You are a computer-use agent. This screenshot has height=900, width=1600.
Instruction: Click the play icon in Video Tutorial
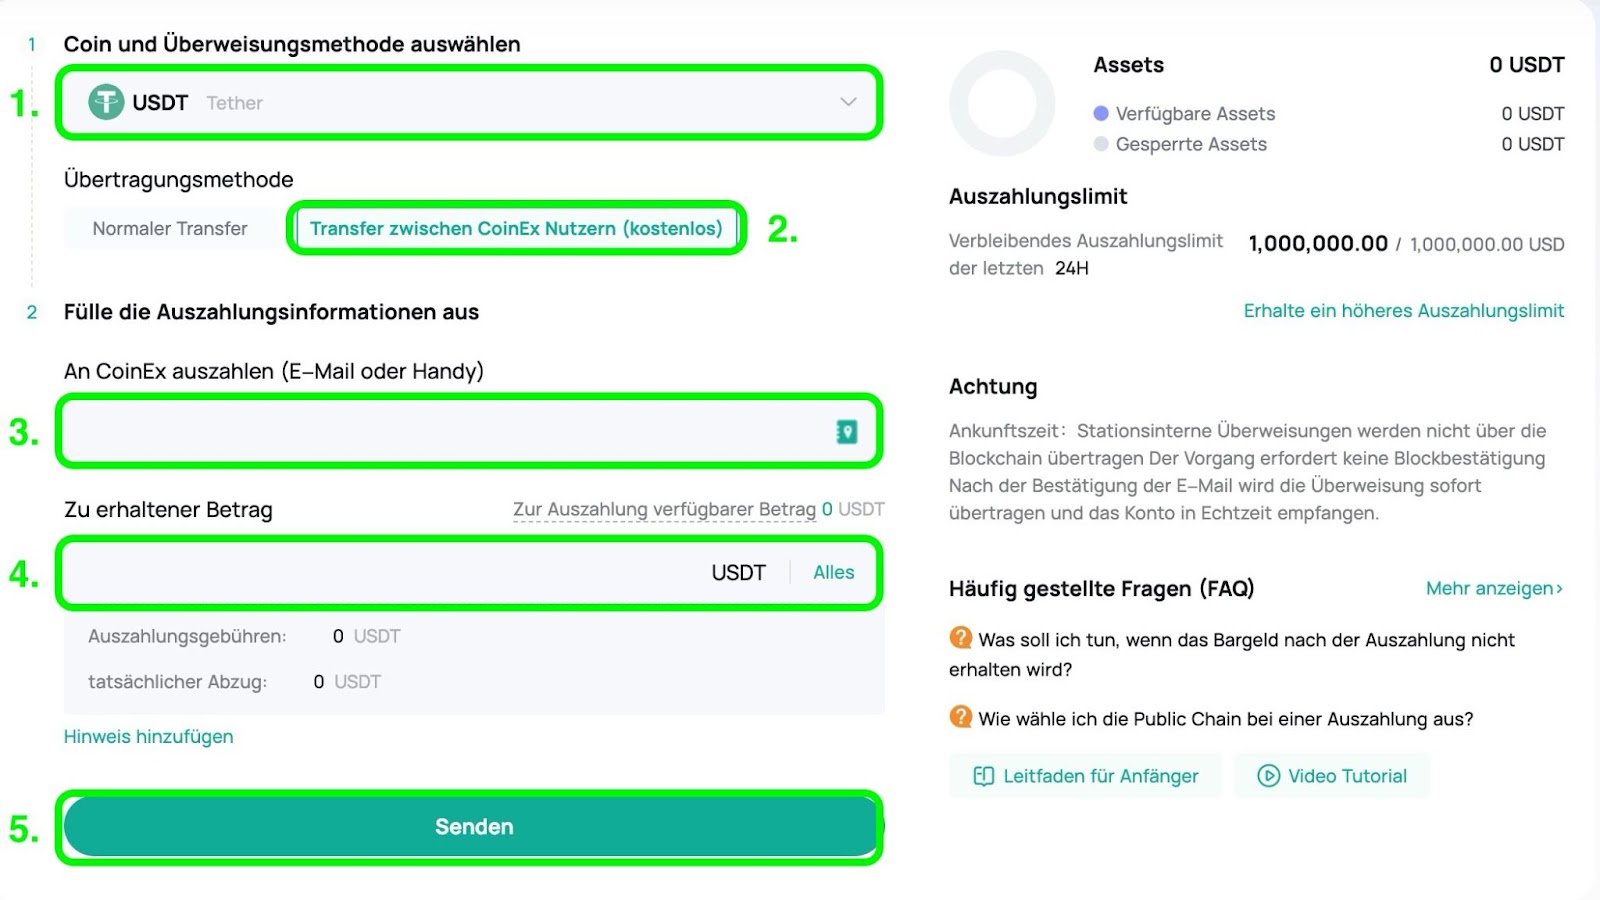click(x=1268, y=776)
